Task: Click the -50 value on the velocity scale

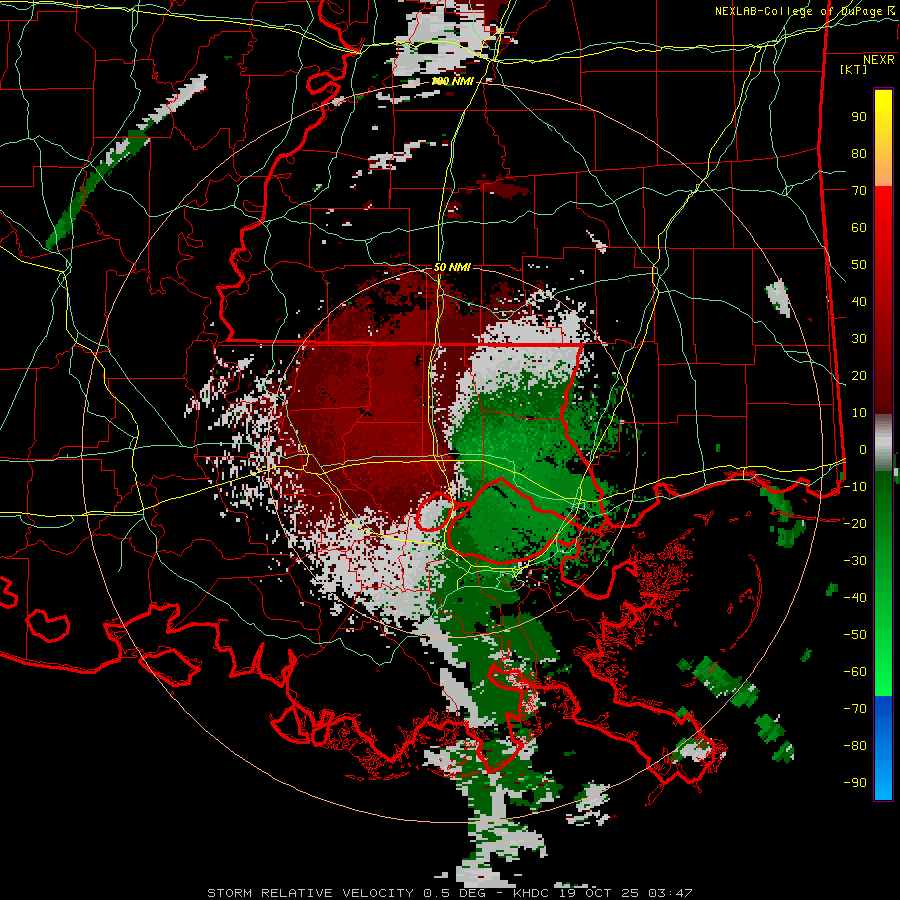Action: coord(855,635)
